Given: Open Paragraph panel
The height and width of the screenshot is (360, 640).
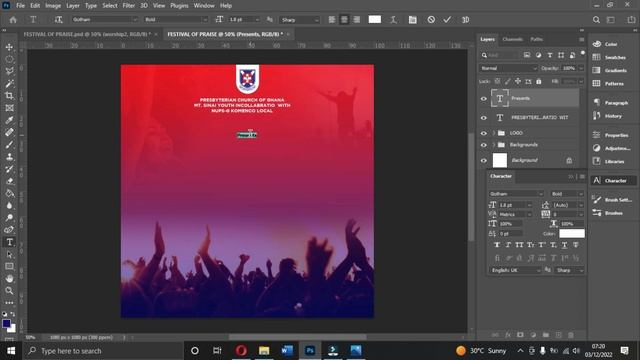Looking at the screenshot, I should click(x=611, y=103).
